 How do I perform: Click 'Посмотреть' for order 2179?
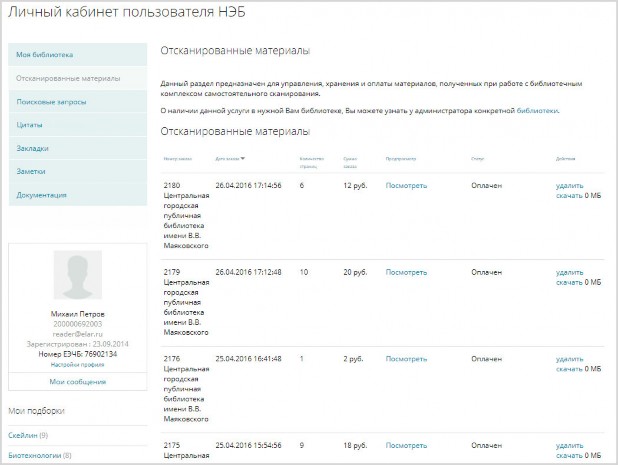tap(406, 272)
